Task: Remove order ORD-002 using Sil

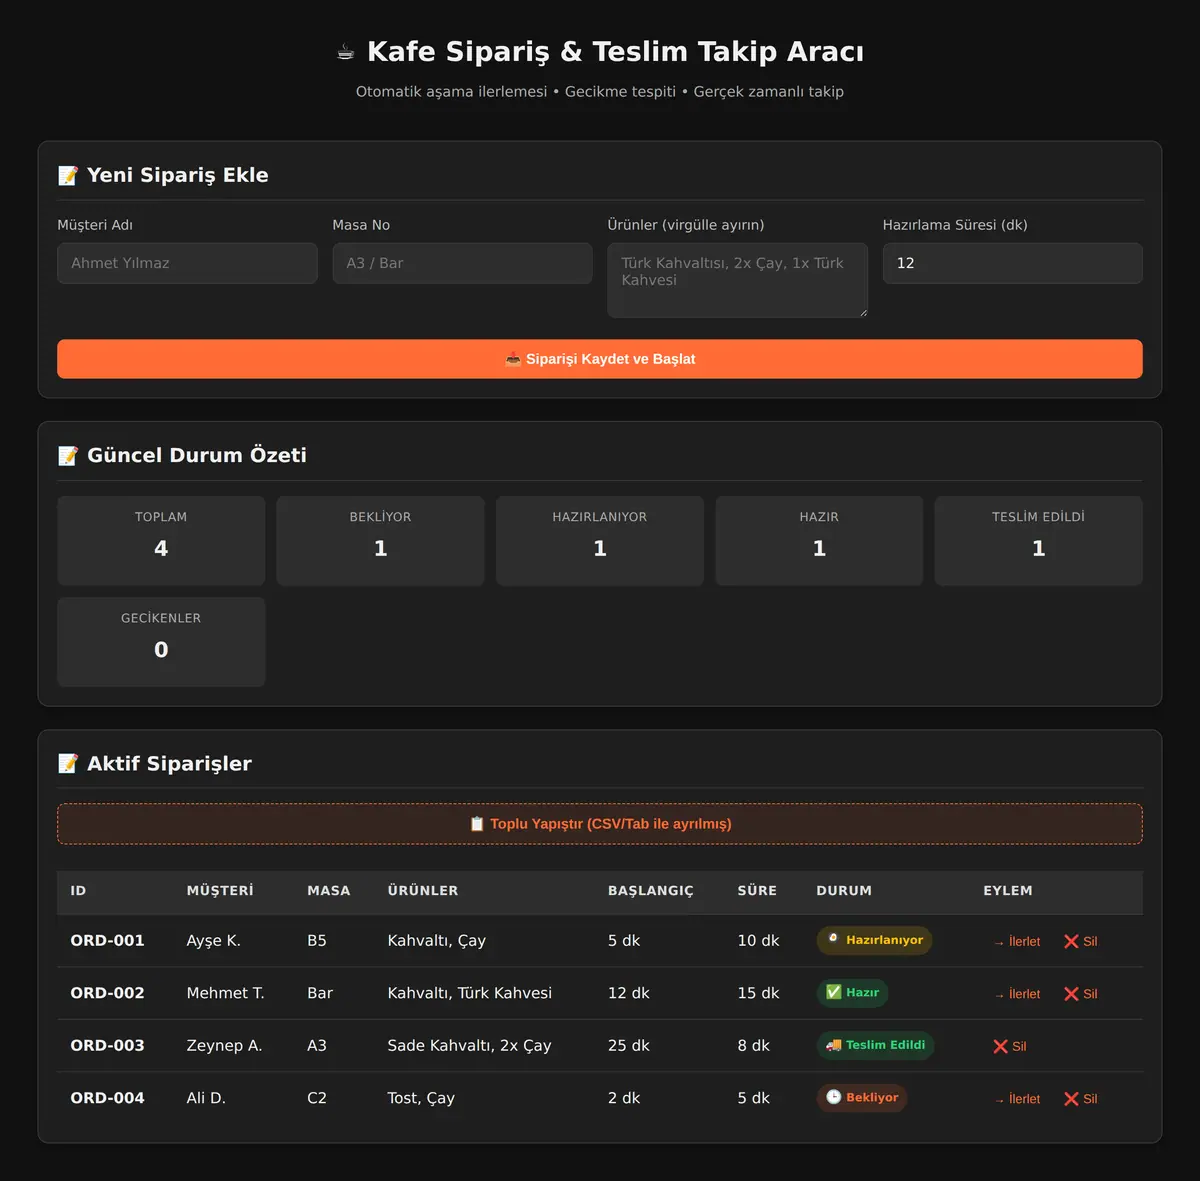Action: tap(1080, 994)
